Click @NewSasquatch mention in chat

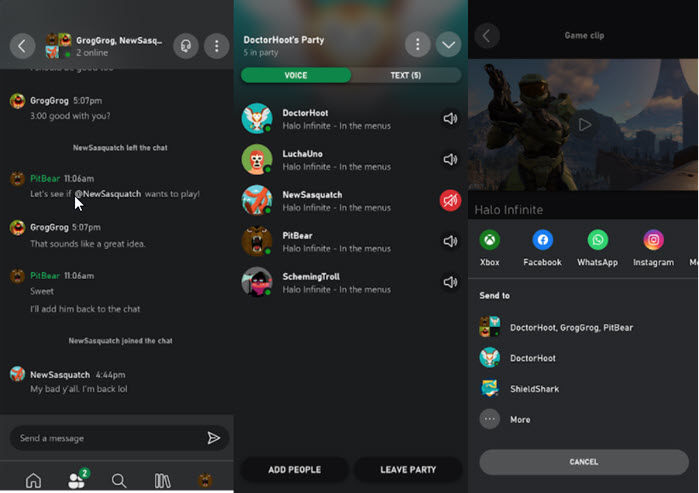click(x=108, y=194)
